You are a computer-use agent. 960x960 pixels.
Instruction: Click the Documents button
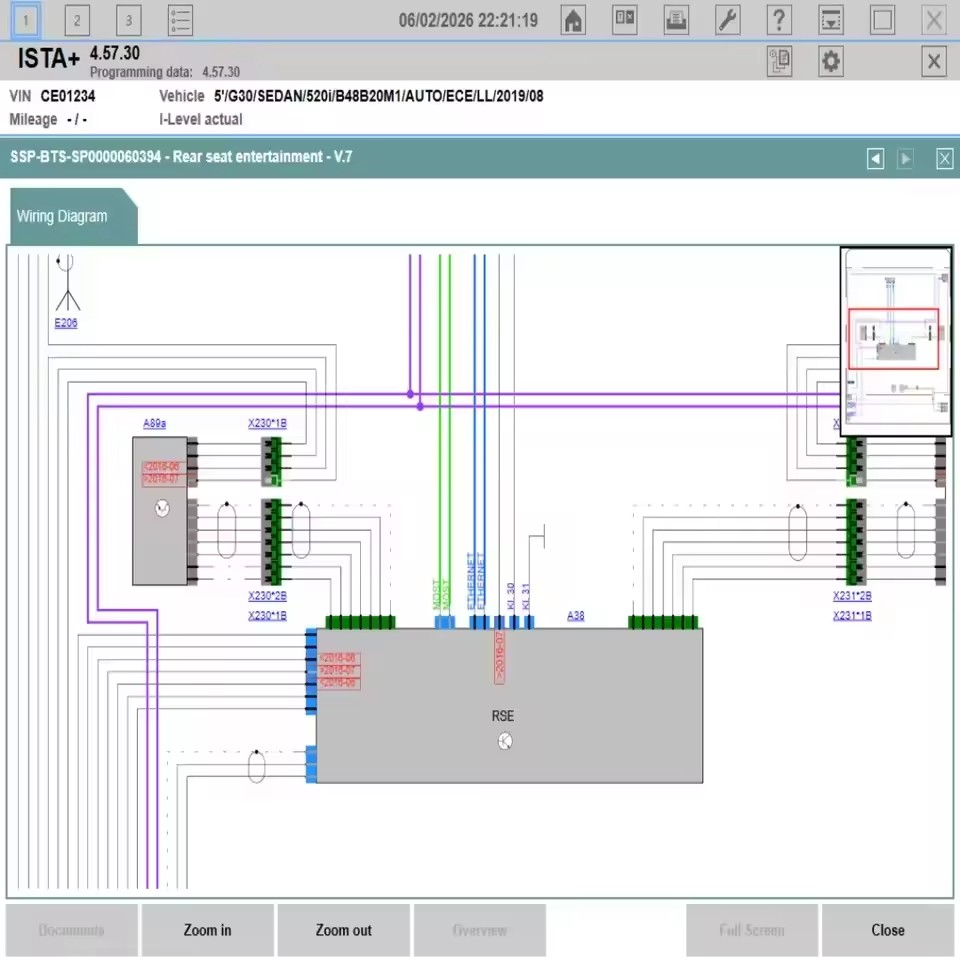tap(72, 930)
